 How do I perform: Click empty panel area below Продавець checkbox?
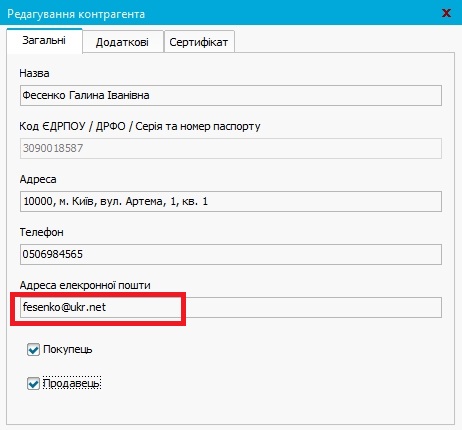[231, 408]
